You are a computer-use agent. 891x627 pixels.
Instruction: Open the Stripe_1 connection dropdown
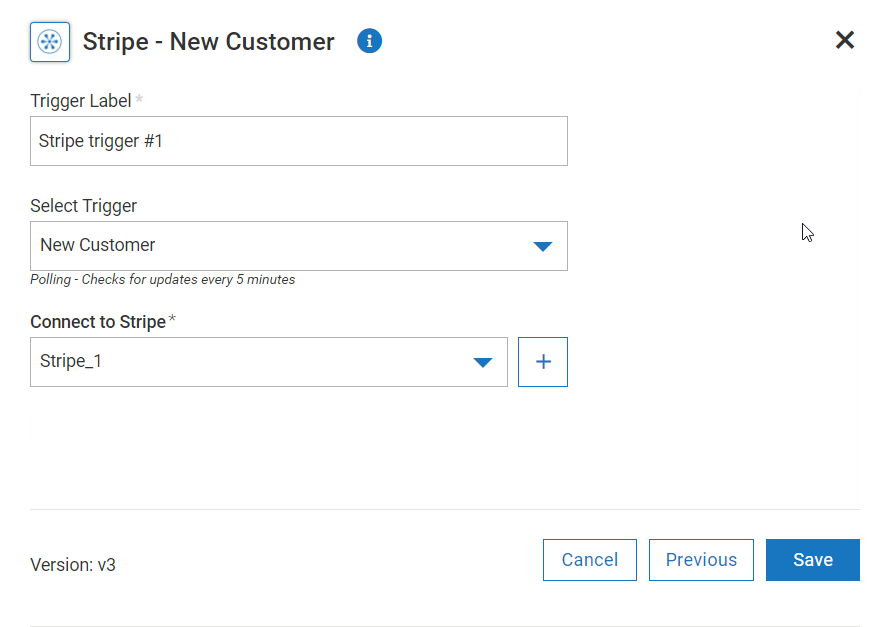pos(269,362)
